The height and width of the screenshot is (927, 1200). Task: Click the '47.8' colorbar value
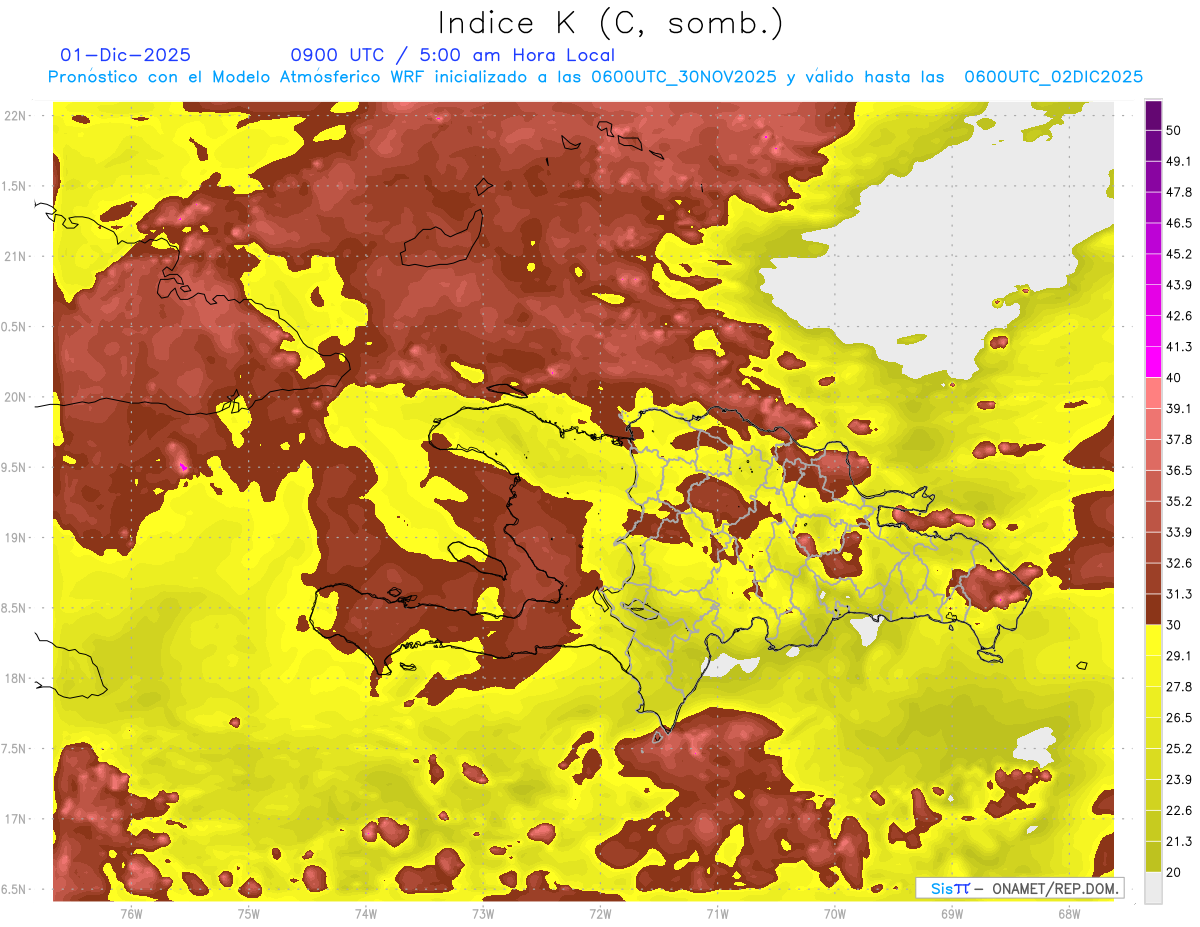tap(1179, 192)
